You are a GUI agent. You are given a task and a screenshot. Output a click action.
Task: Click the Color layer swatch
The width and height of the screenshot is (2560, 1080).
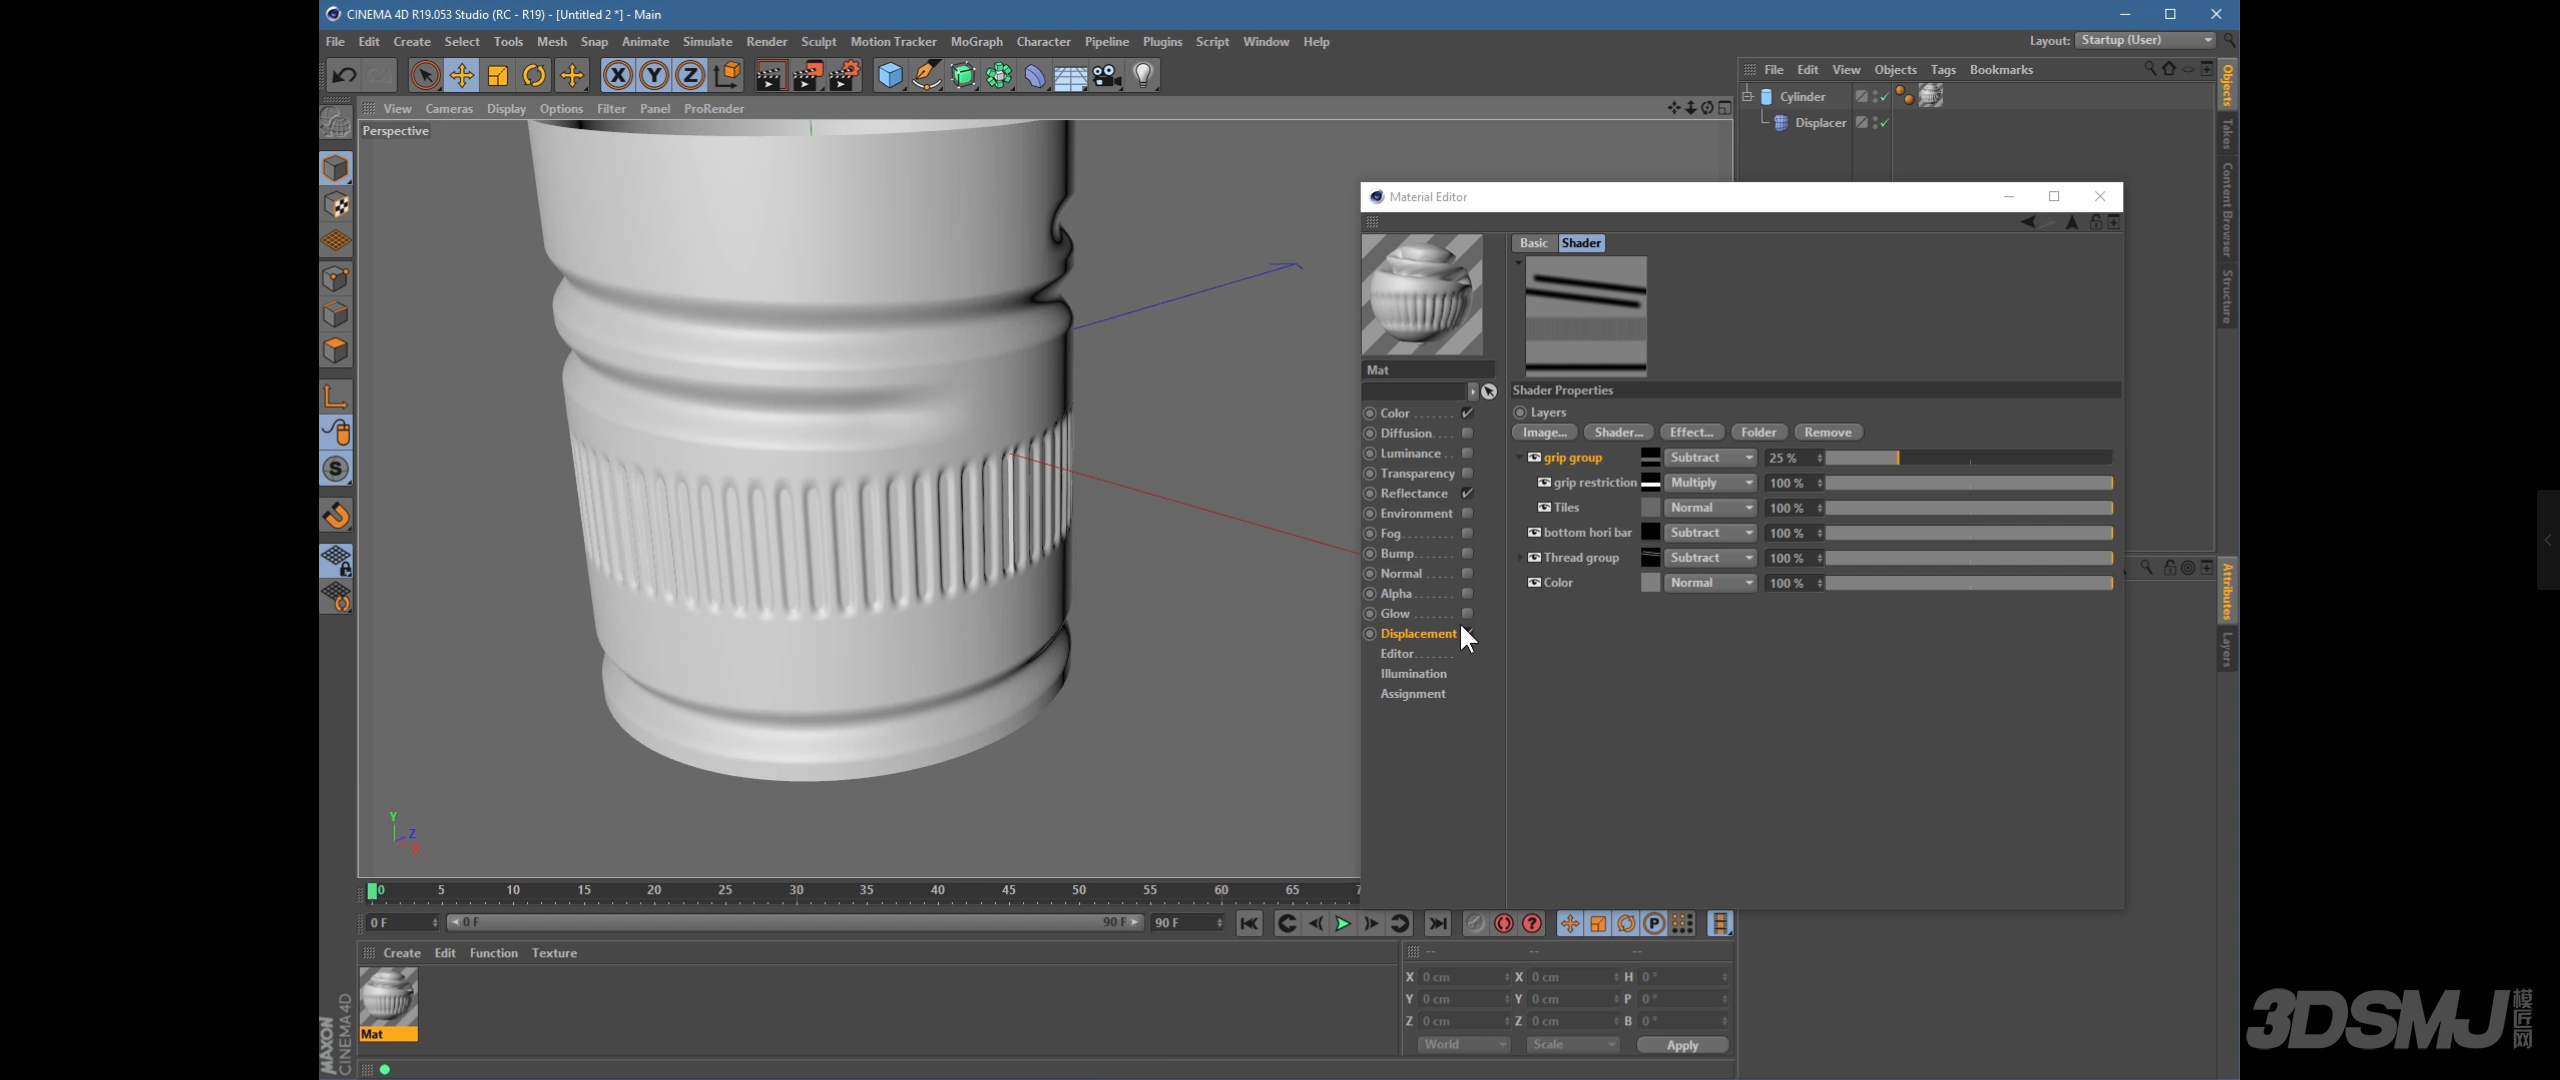[1650, 582]
